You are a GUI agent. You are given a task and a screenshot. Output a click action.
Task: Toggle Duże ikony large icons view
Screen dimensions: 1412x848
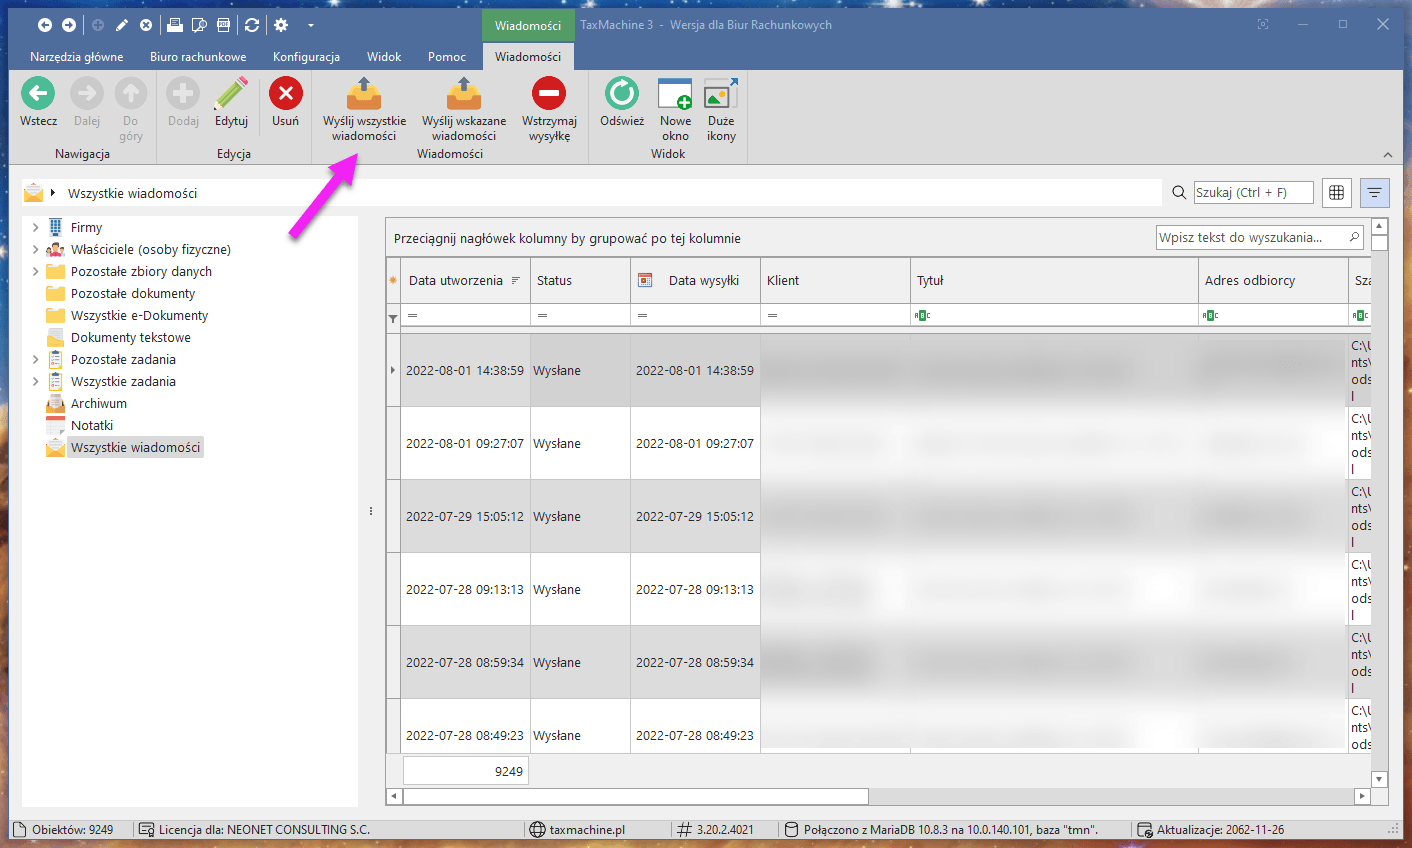[x=721, y=95]
